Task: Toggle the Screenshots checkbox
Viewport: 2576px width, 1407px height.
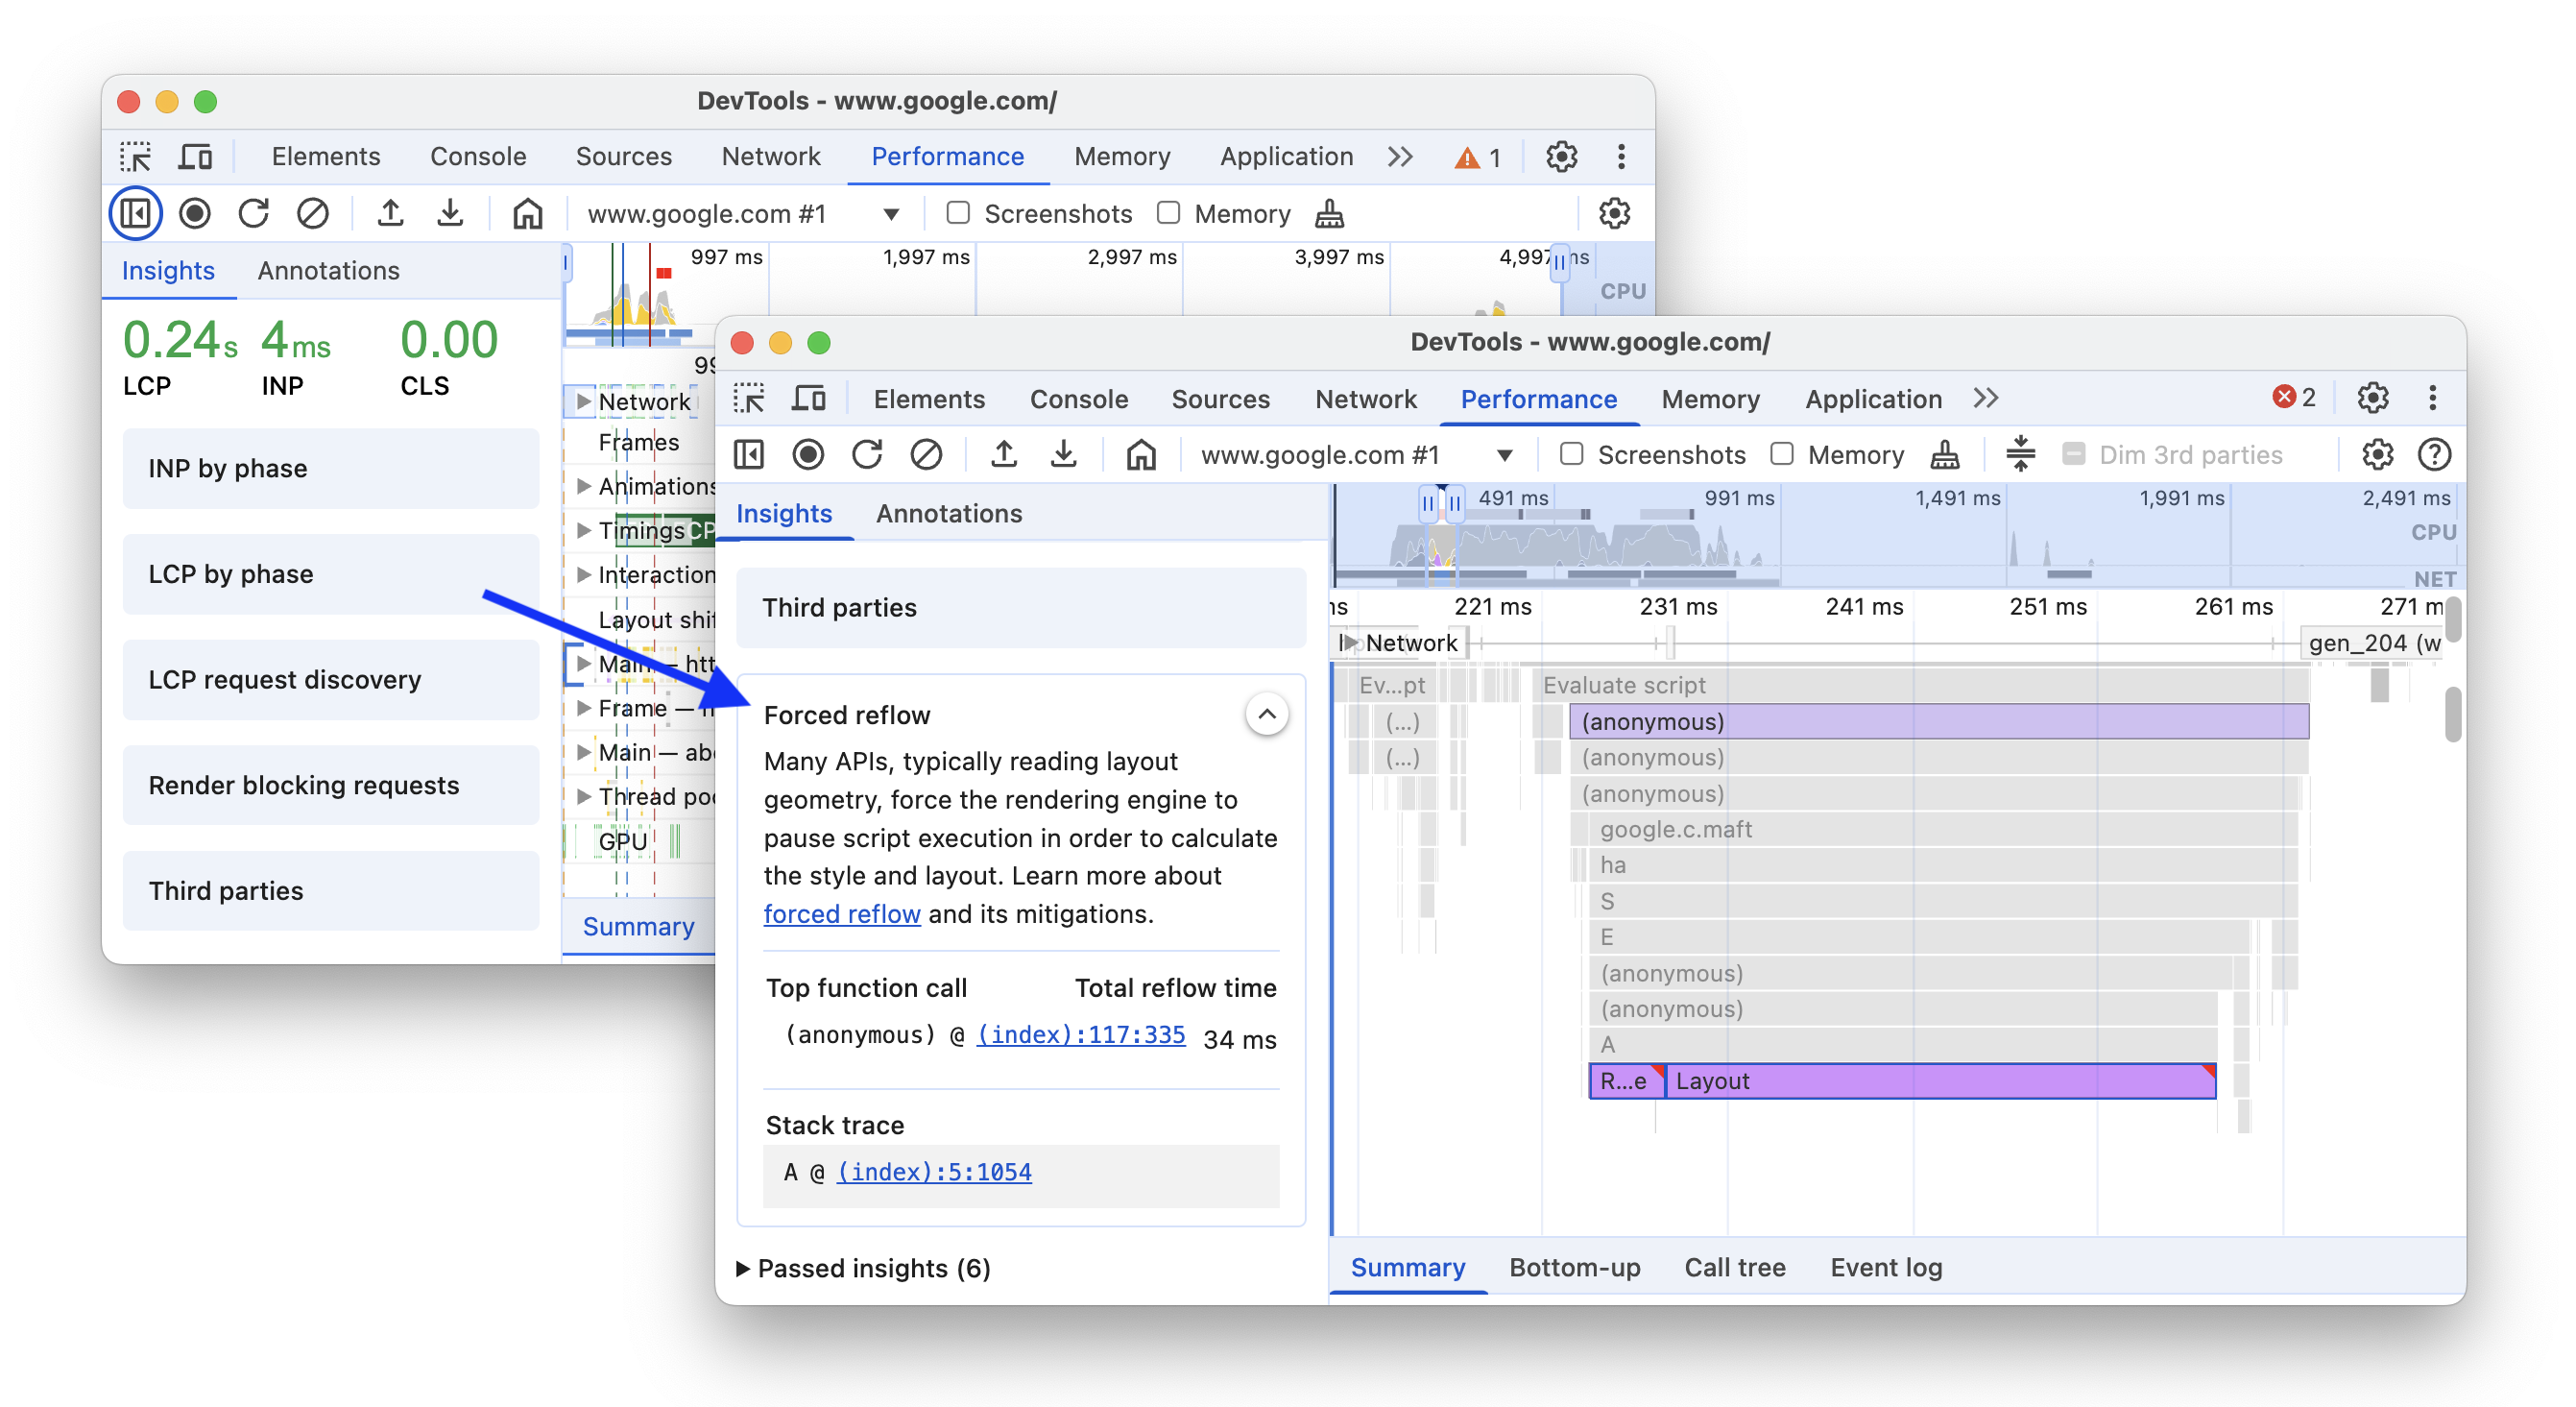Action: tap(1569, 456)
